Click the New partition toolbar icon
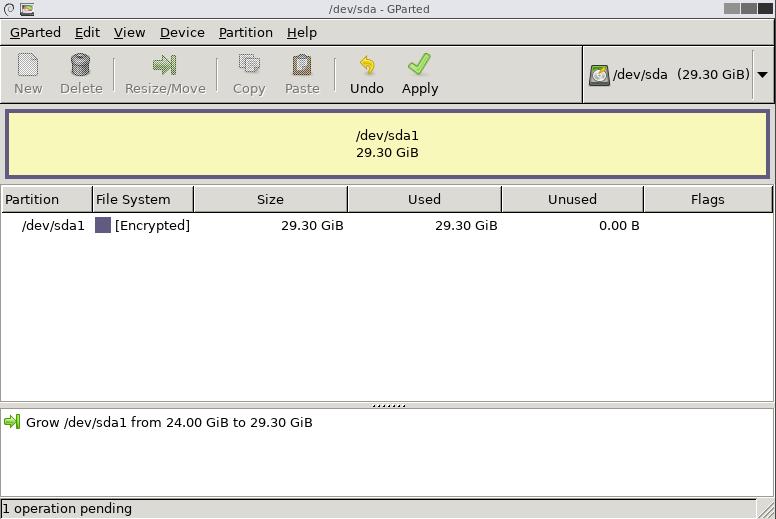 tap(28, 64)
